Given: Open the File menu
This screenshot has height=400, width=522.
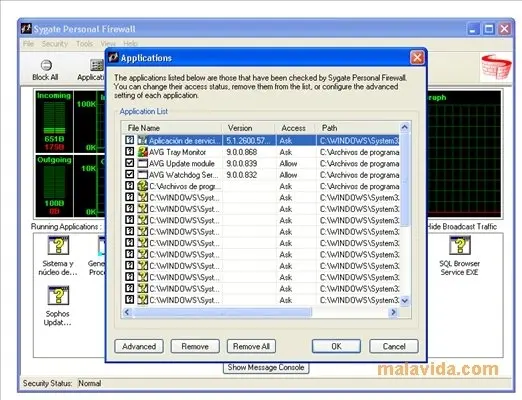Looking at the screenshot, I should pyautogui.click(x=29, y=44).
